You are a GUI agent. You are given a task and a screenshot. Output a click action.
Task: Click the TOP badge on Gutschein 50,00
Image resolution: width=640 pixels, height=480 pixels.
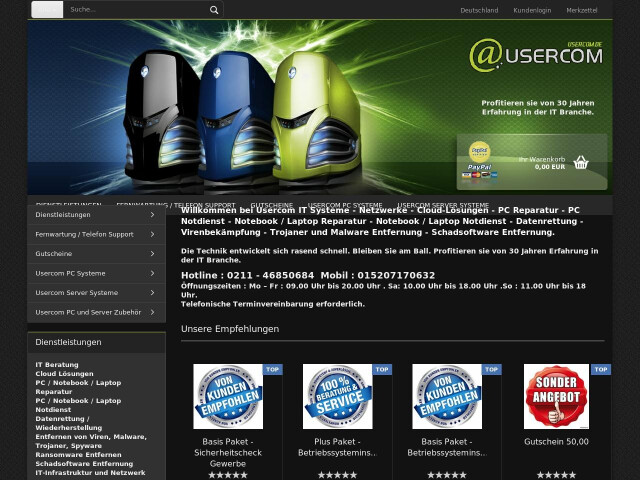[601, 369]
